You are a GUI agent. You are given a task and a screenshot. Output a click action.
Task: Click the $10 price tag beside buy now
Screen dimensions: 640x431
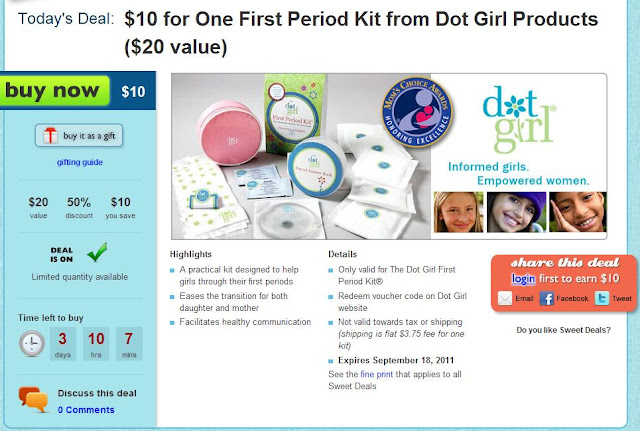(133, 91)
